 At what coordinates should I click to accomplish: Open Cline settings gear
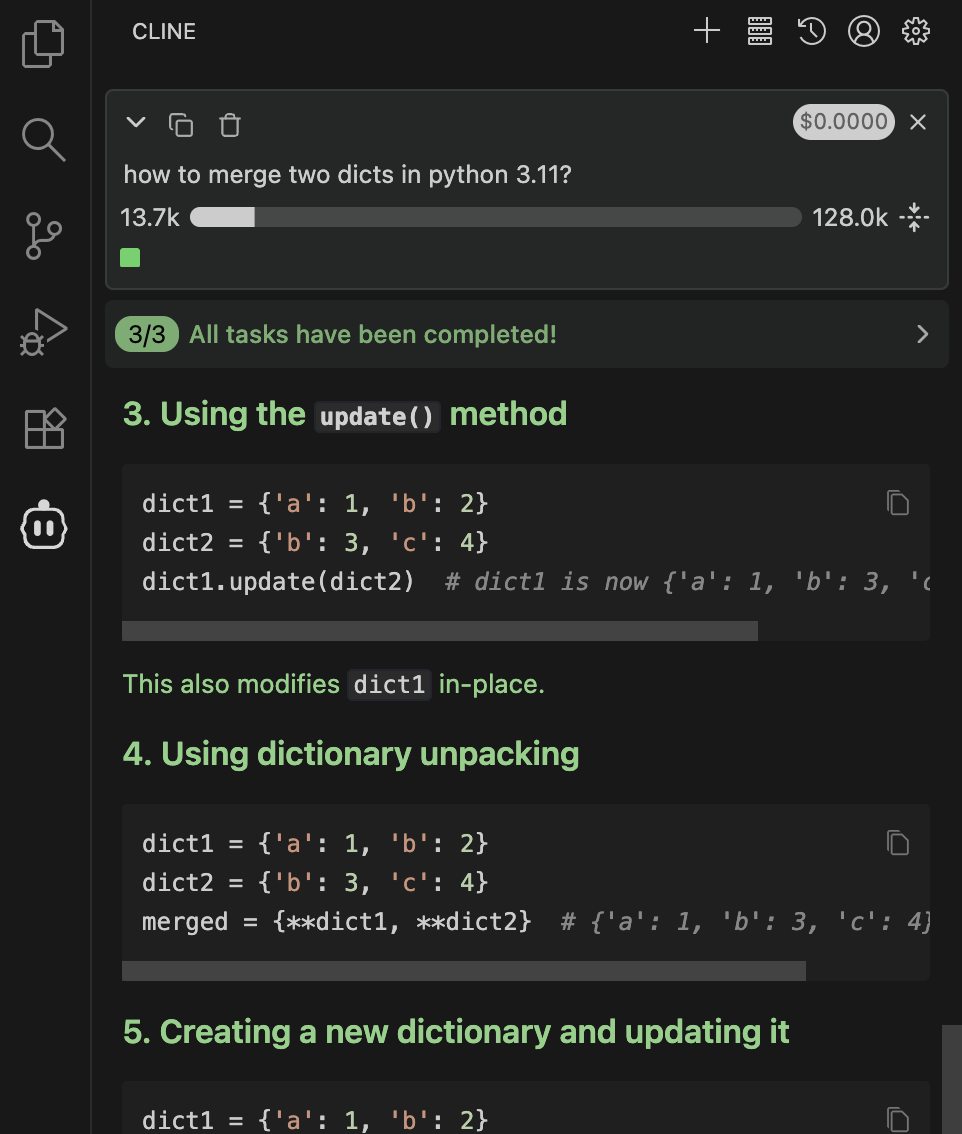(x=916, y=31)
